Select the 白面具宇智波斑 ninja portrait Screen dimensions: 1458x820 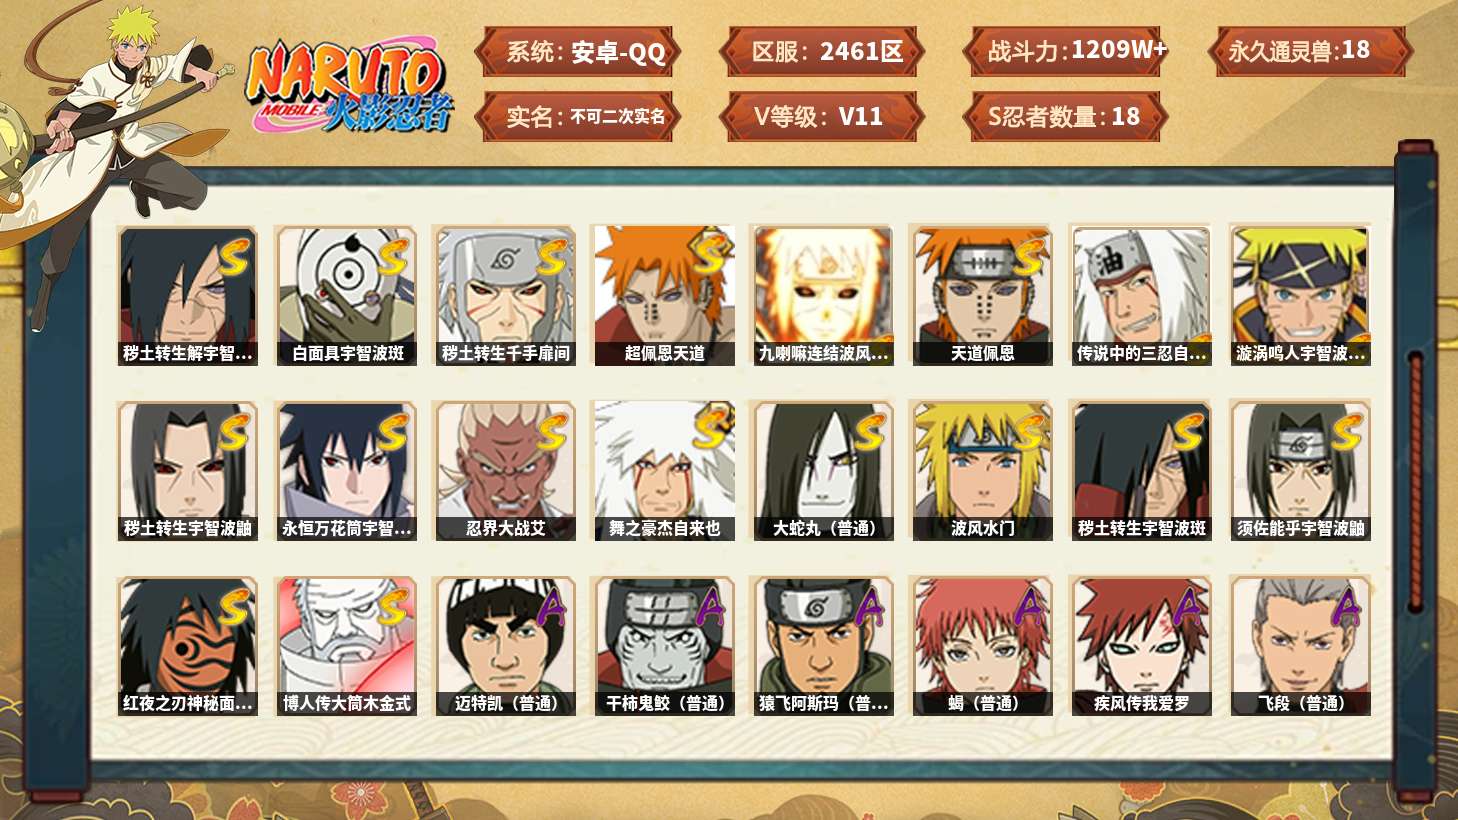point(346,295)
